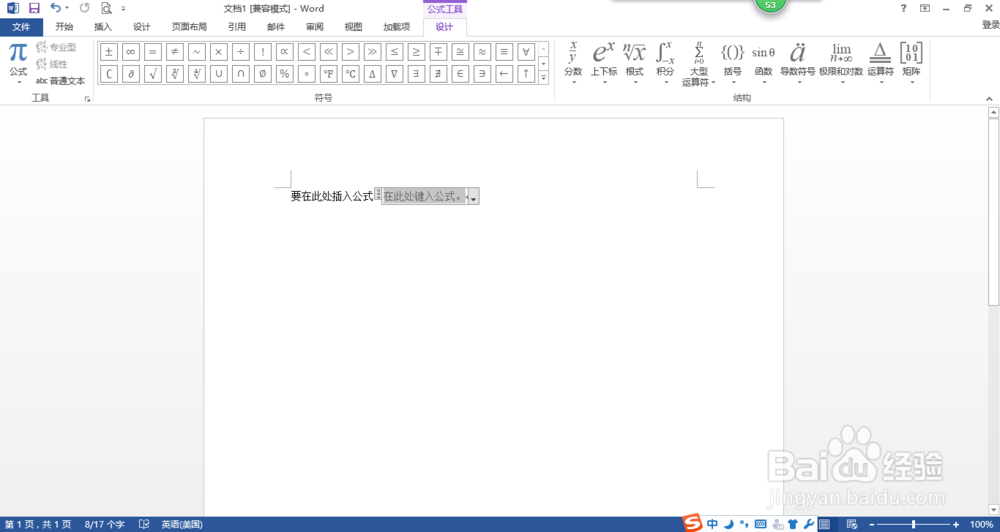Open the Bracket (括号) dropdown

(x=733, y=63)
